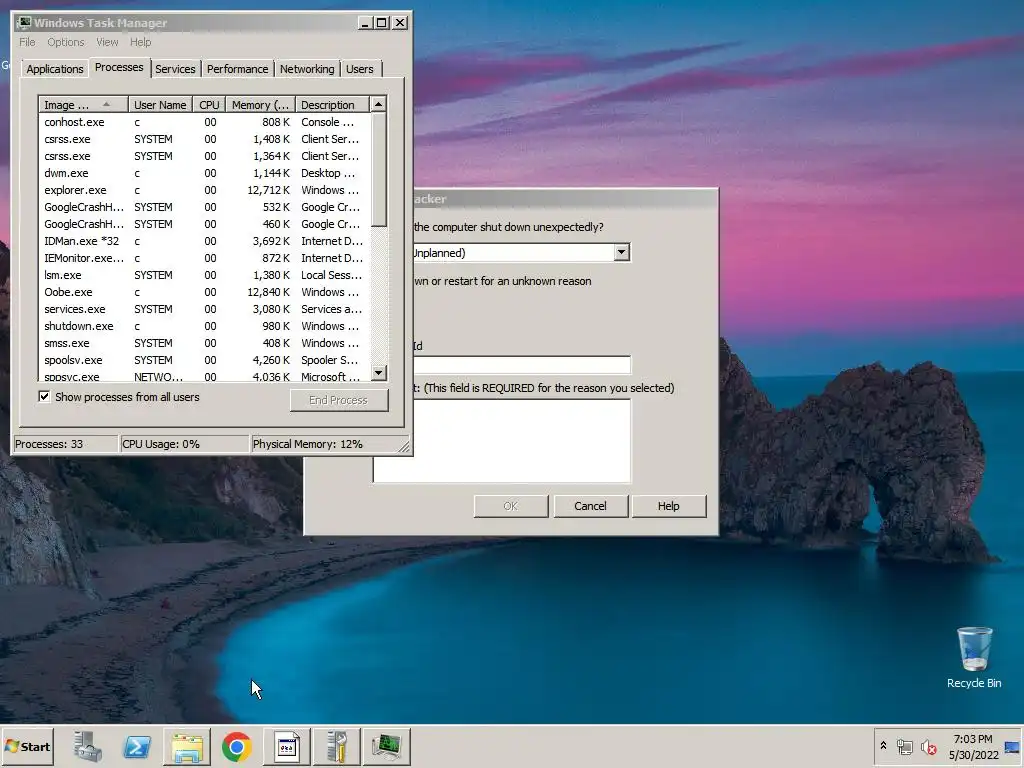Viewport: 1024px width, 768px height.
Task: Sort processes by Image Name column
Action: click(x=83, y=104)
